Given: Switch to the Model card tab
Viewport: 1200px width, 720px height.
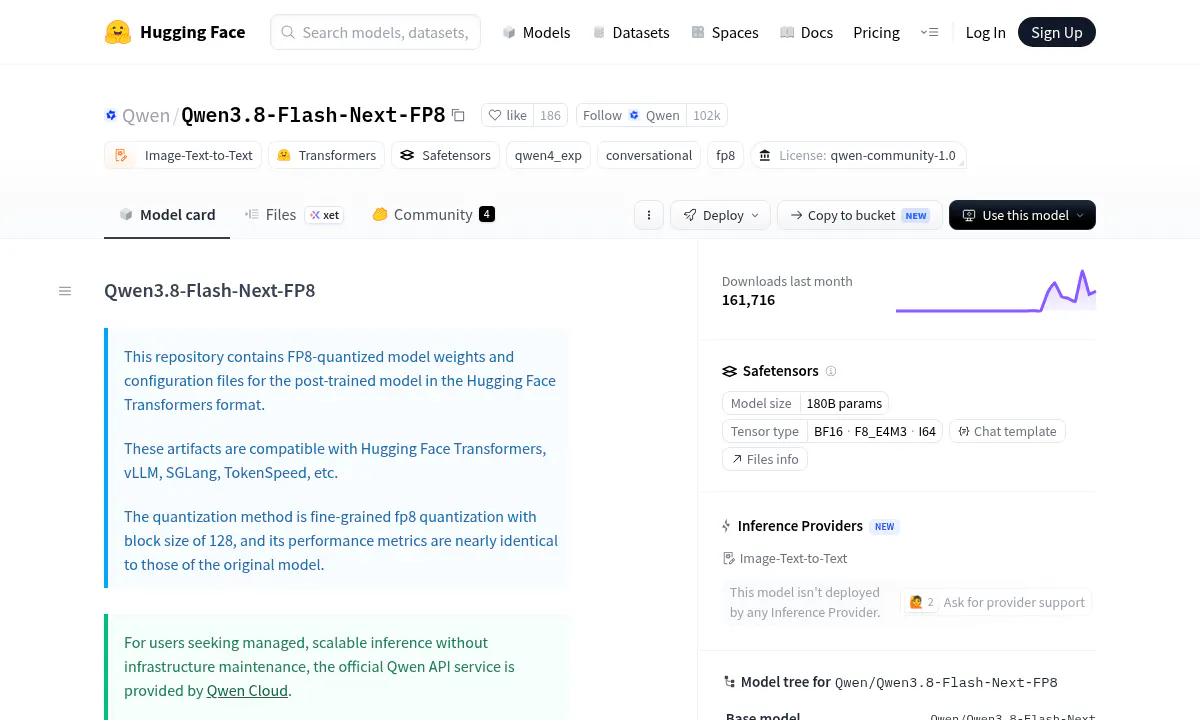Looking at the screenshot, I should (x=167, y=214).
